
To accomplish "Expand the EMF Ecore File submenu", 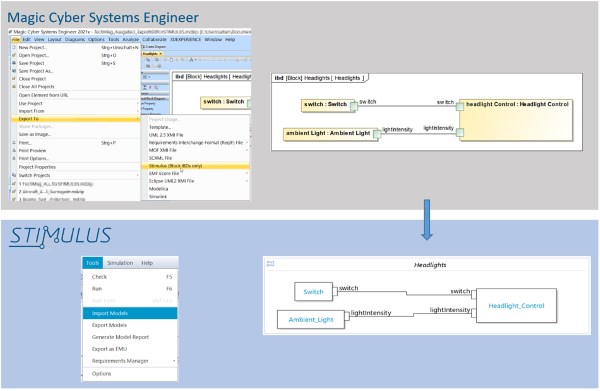I will pos(247,173).
